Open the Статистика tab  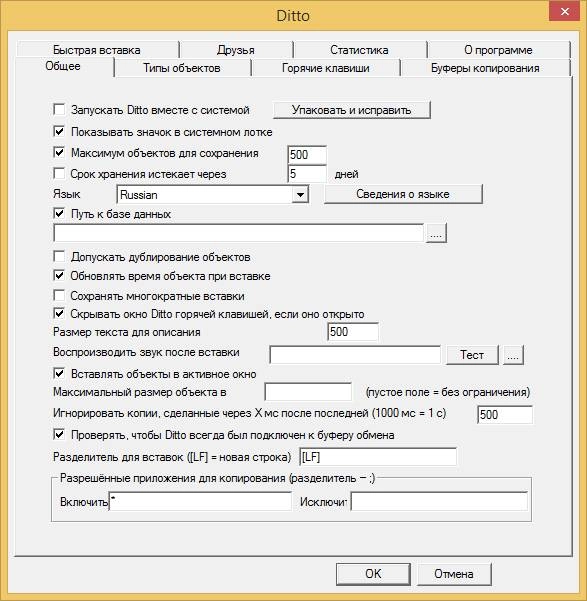click(x=360, y=50)
